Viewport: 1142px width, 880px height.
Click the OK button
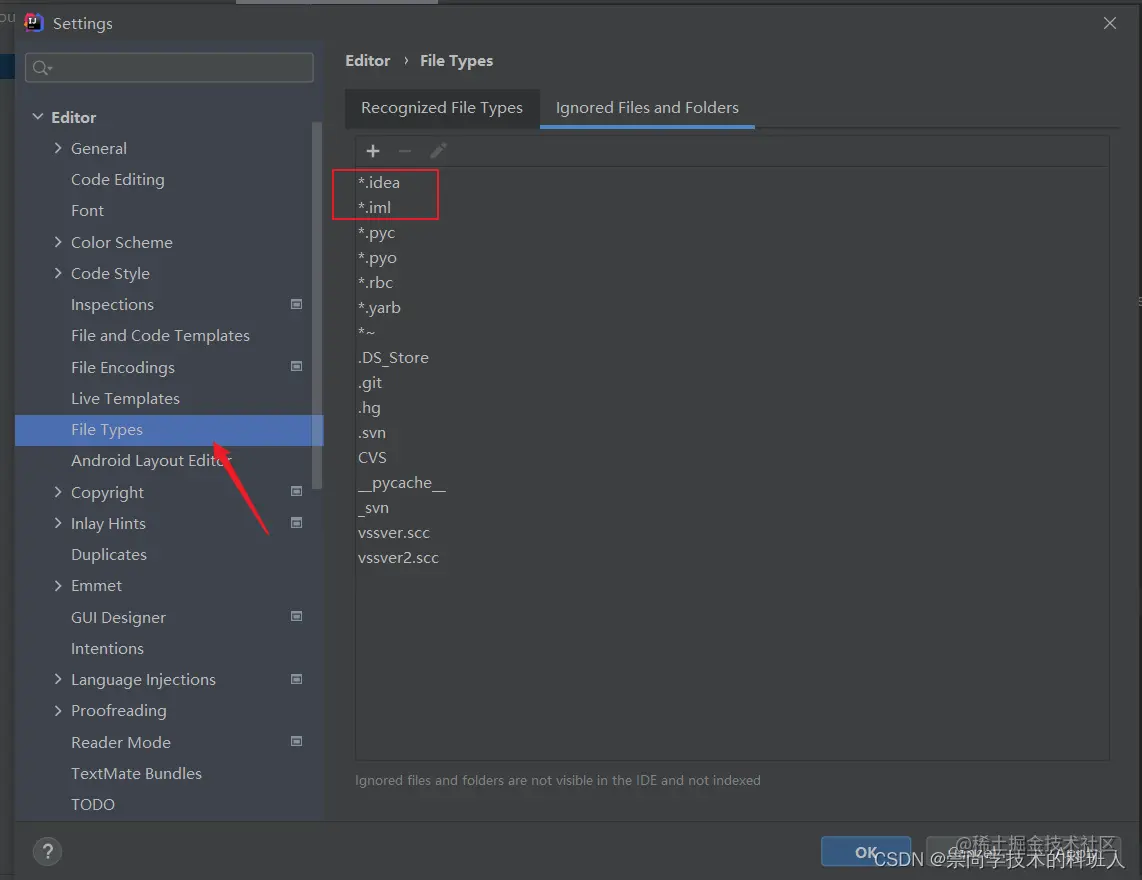click(866, 852)
